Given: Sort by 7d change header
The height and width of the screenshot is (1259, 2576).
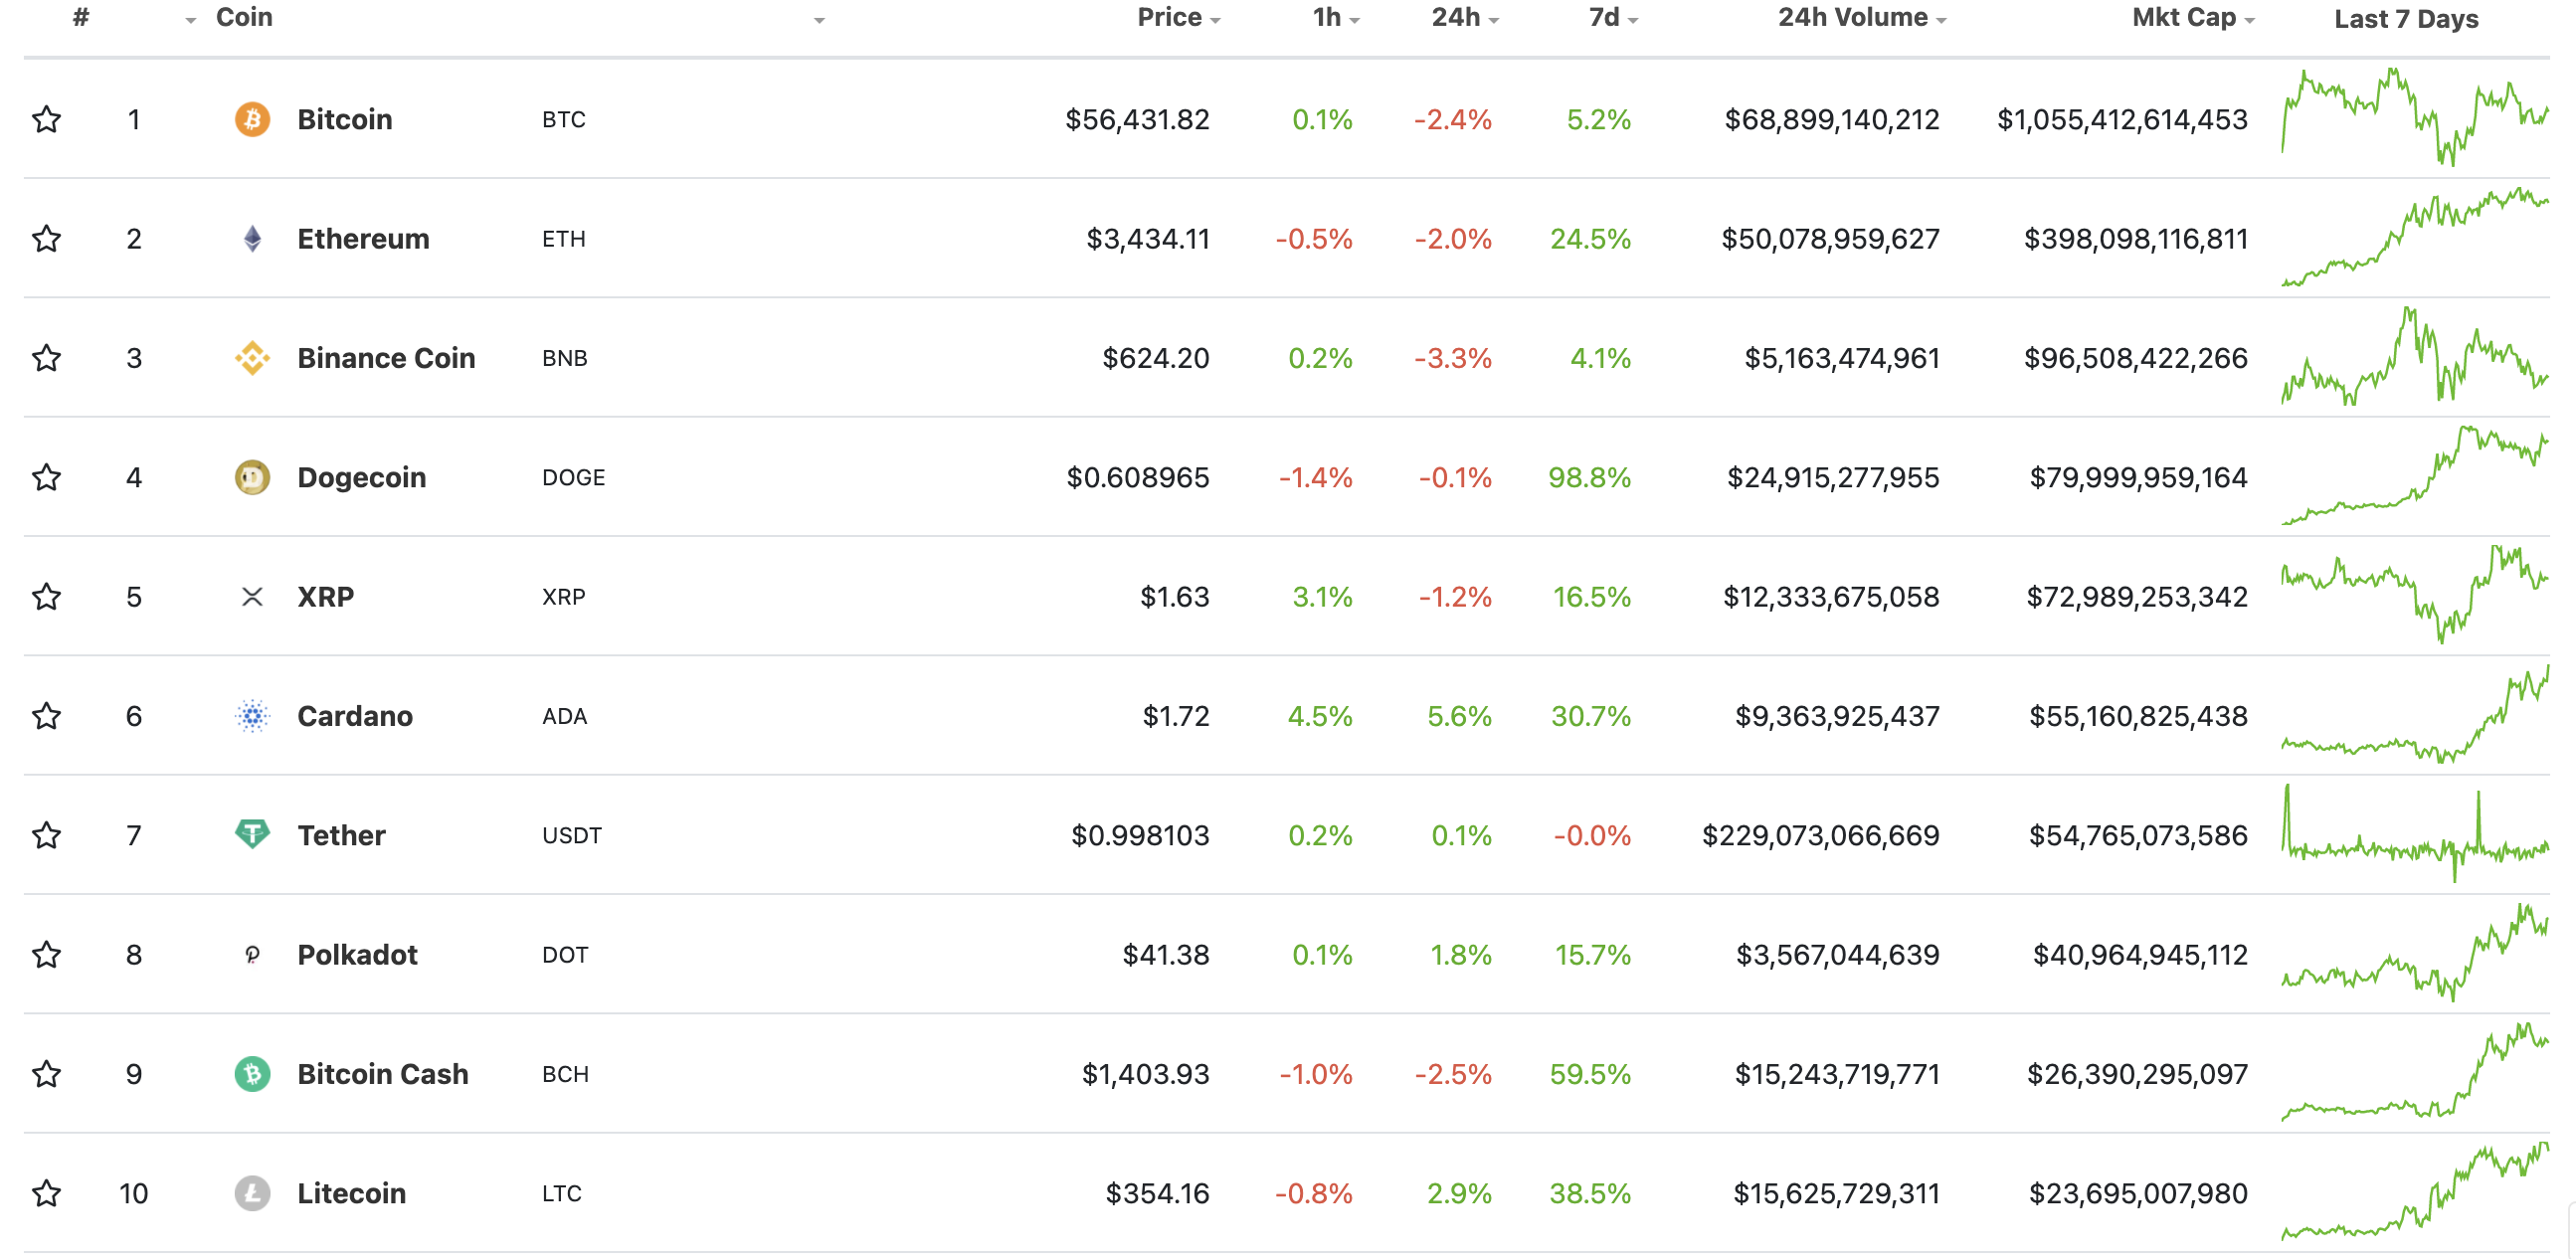Looking at the screenshot, I should coord(1612,18).
